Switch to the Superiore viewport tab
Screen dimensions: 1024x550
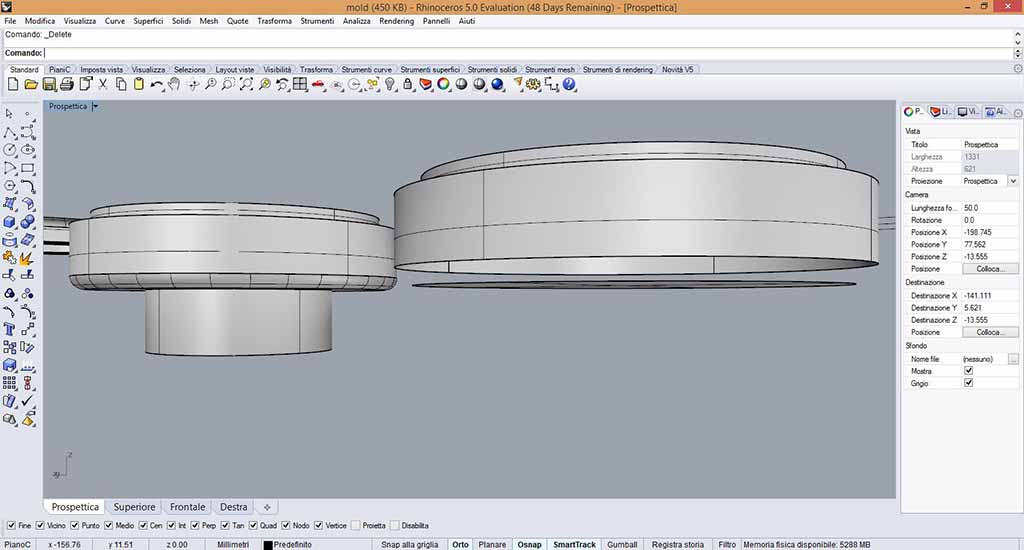pos(135,507)
